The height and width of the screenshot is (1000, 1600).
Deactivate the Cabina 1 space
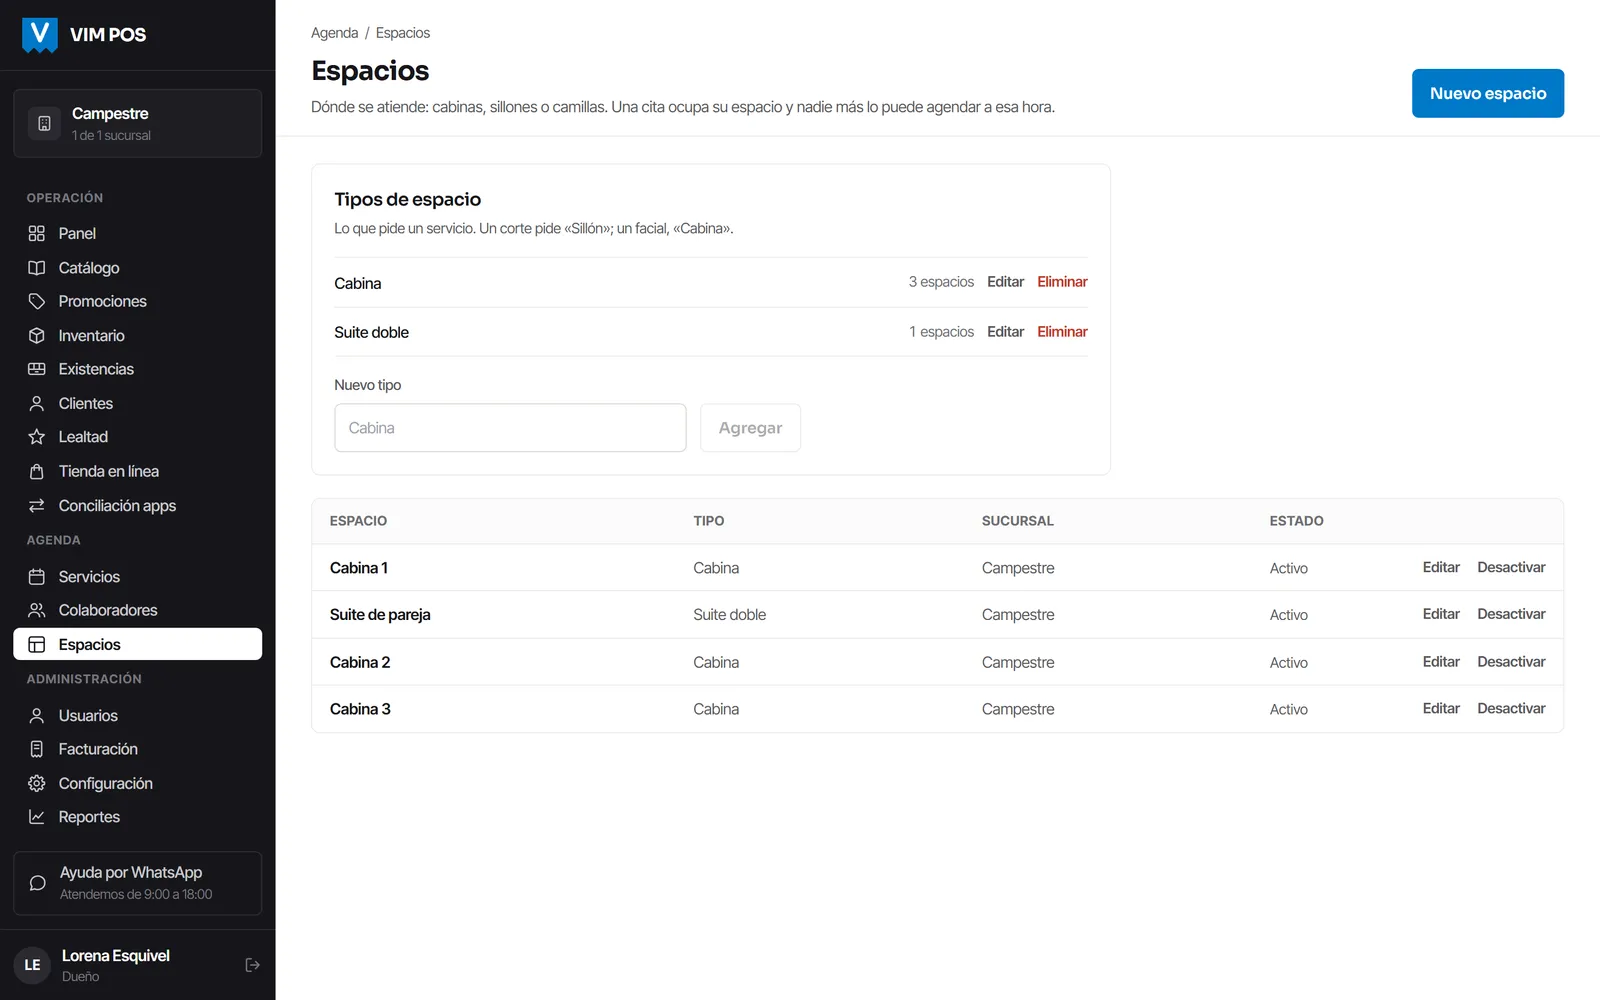[1511, 567]
